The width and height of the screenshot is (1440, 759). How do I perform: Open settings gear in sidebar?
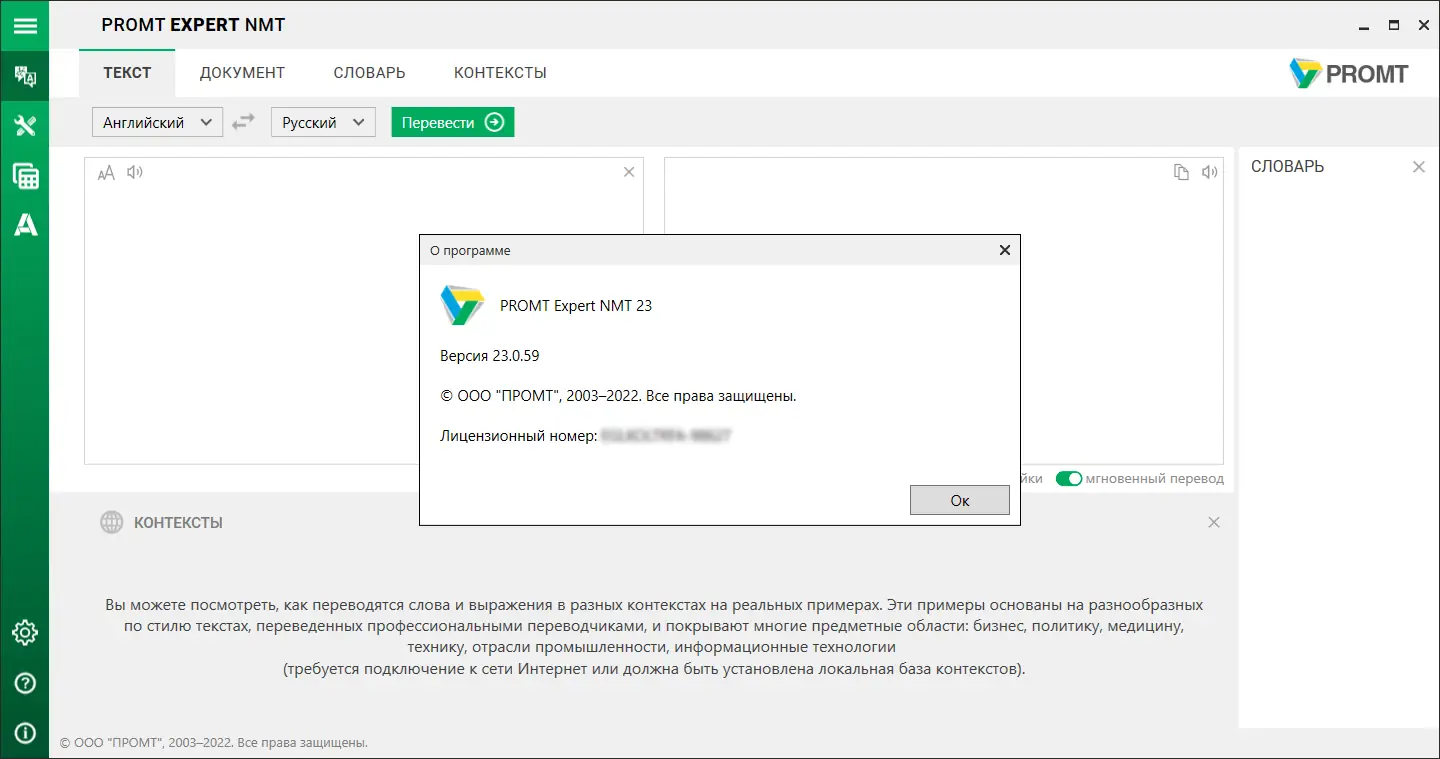pyautogui.click(x=25, y=633)
